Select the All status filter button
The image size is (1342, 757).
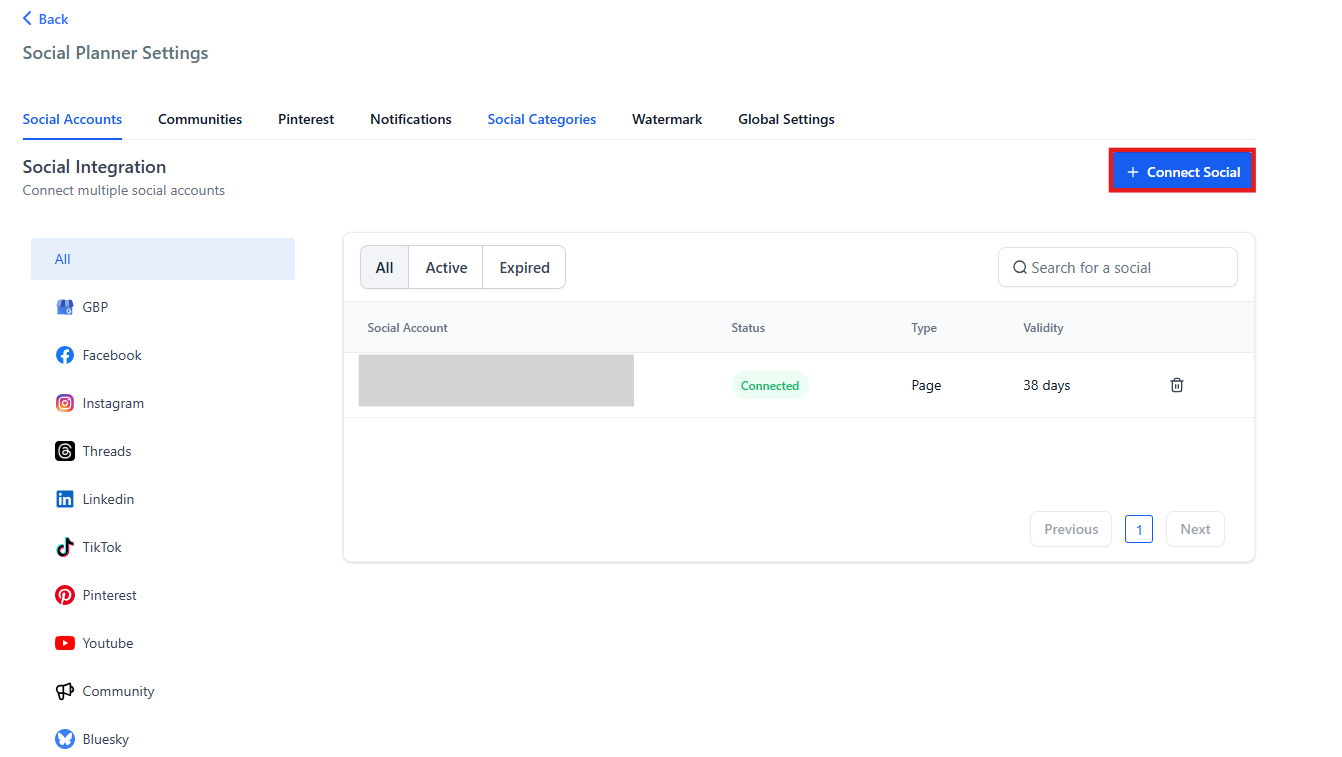pyautogui.click(x=385, y=268)
